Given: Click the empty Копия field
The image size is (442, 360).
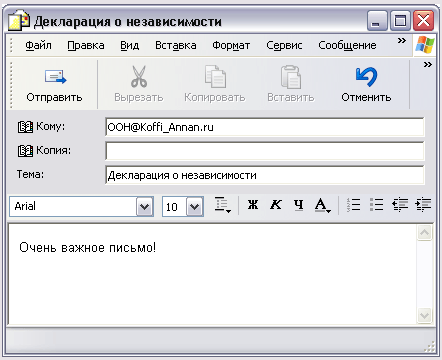Looking at the screenshot, I should (265, 151).
